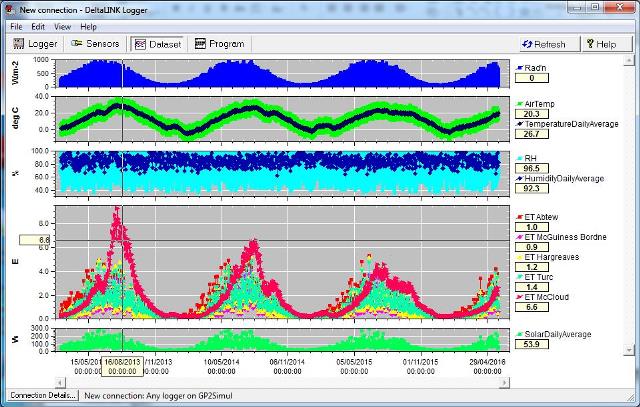Click HumidityDailyAverage legend marker
The image size is (640, 407).
pyautogui.click(x=520, y=178)
